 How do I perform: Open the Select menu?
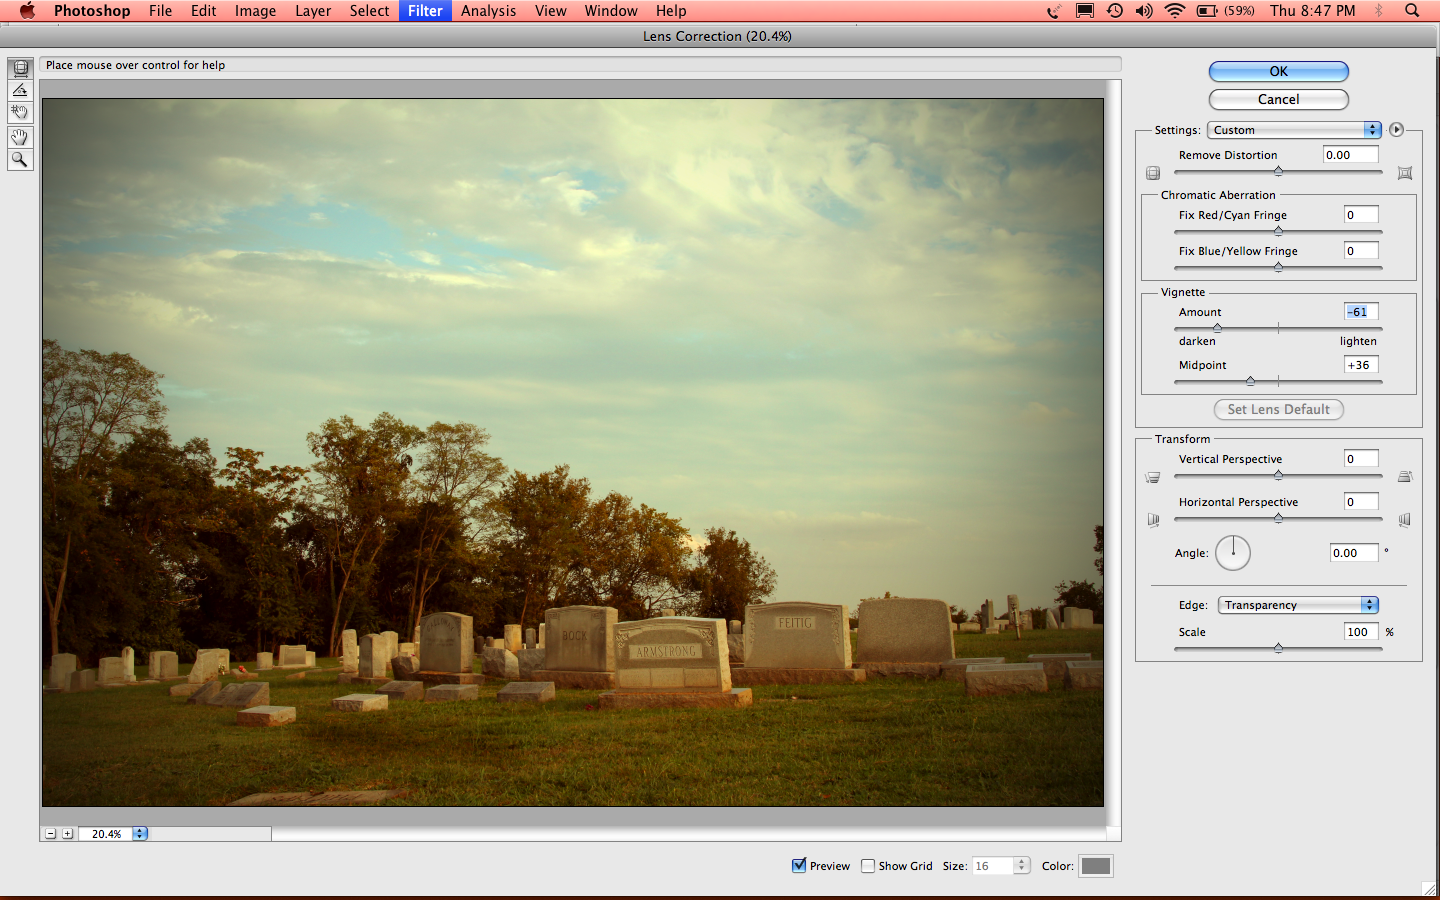369,11
